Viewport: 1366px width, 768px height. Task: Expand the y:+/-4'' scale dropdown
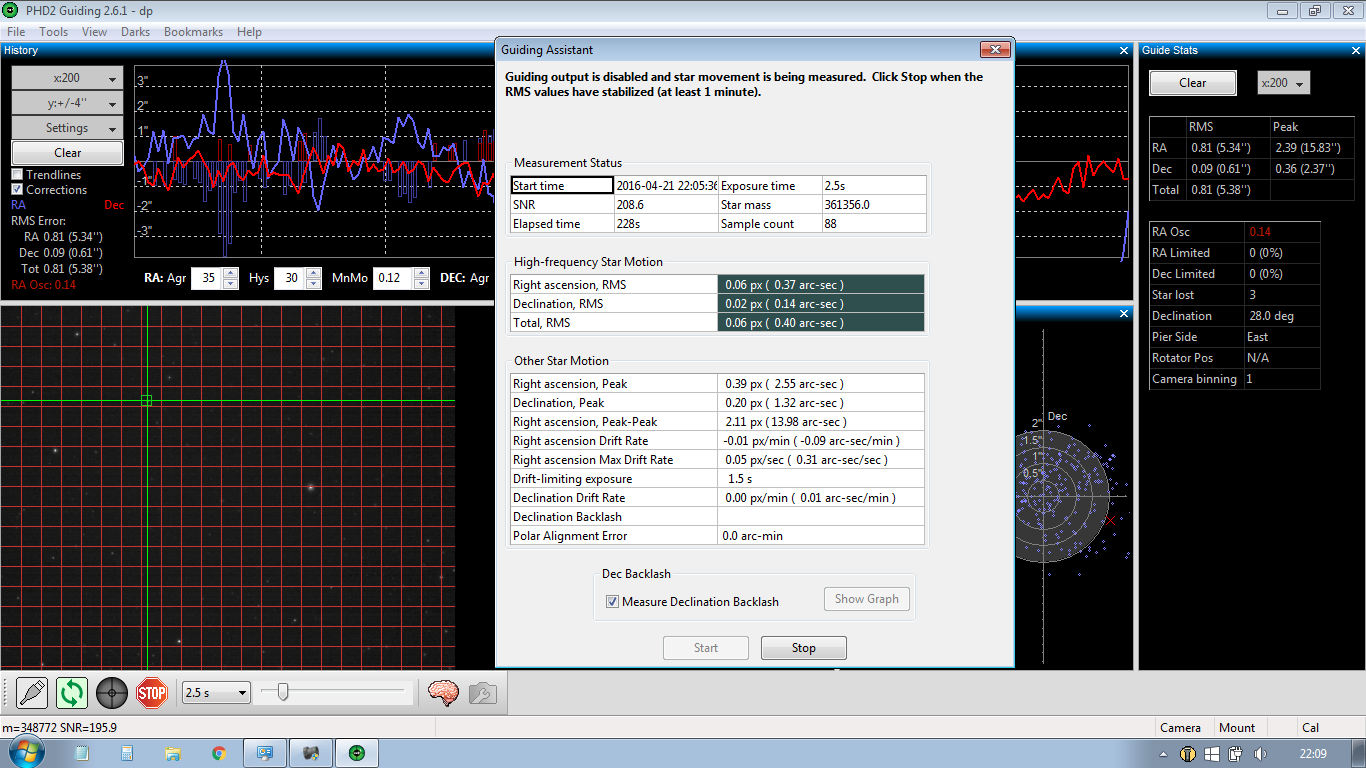click(x=67, y=103)
